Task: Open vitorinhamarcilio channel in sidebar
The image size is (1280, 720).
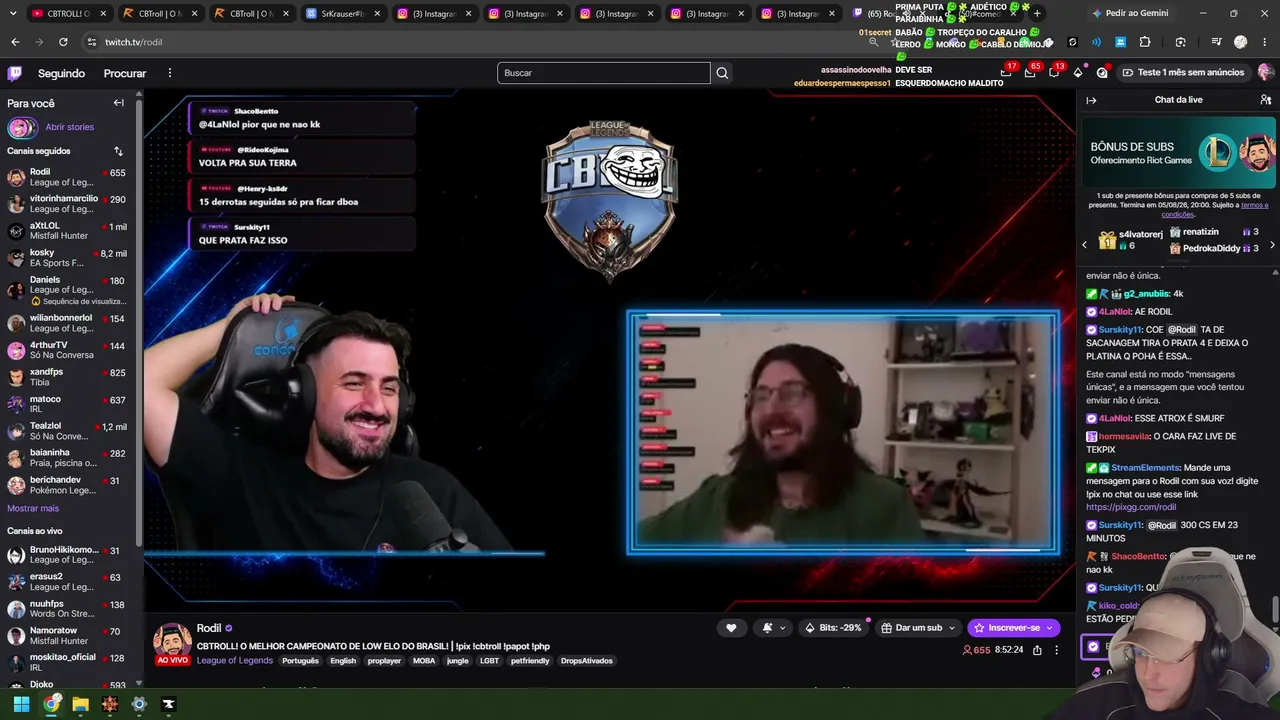Action: pyautogui.click(x=68, y=204)
